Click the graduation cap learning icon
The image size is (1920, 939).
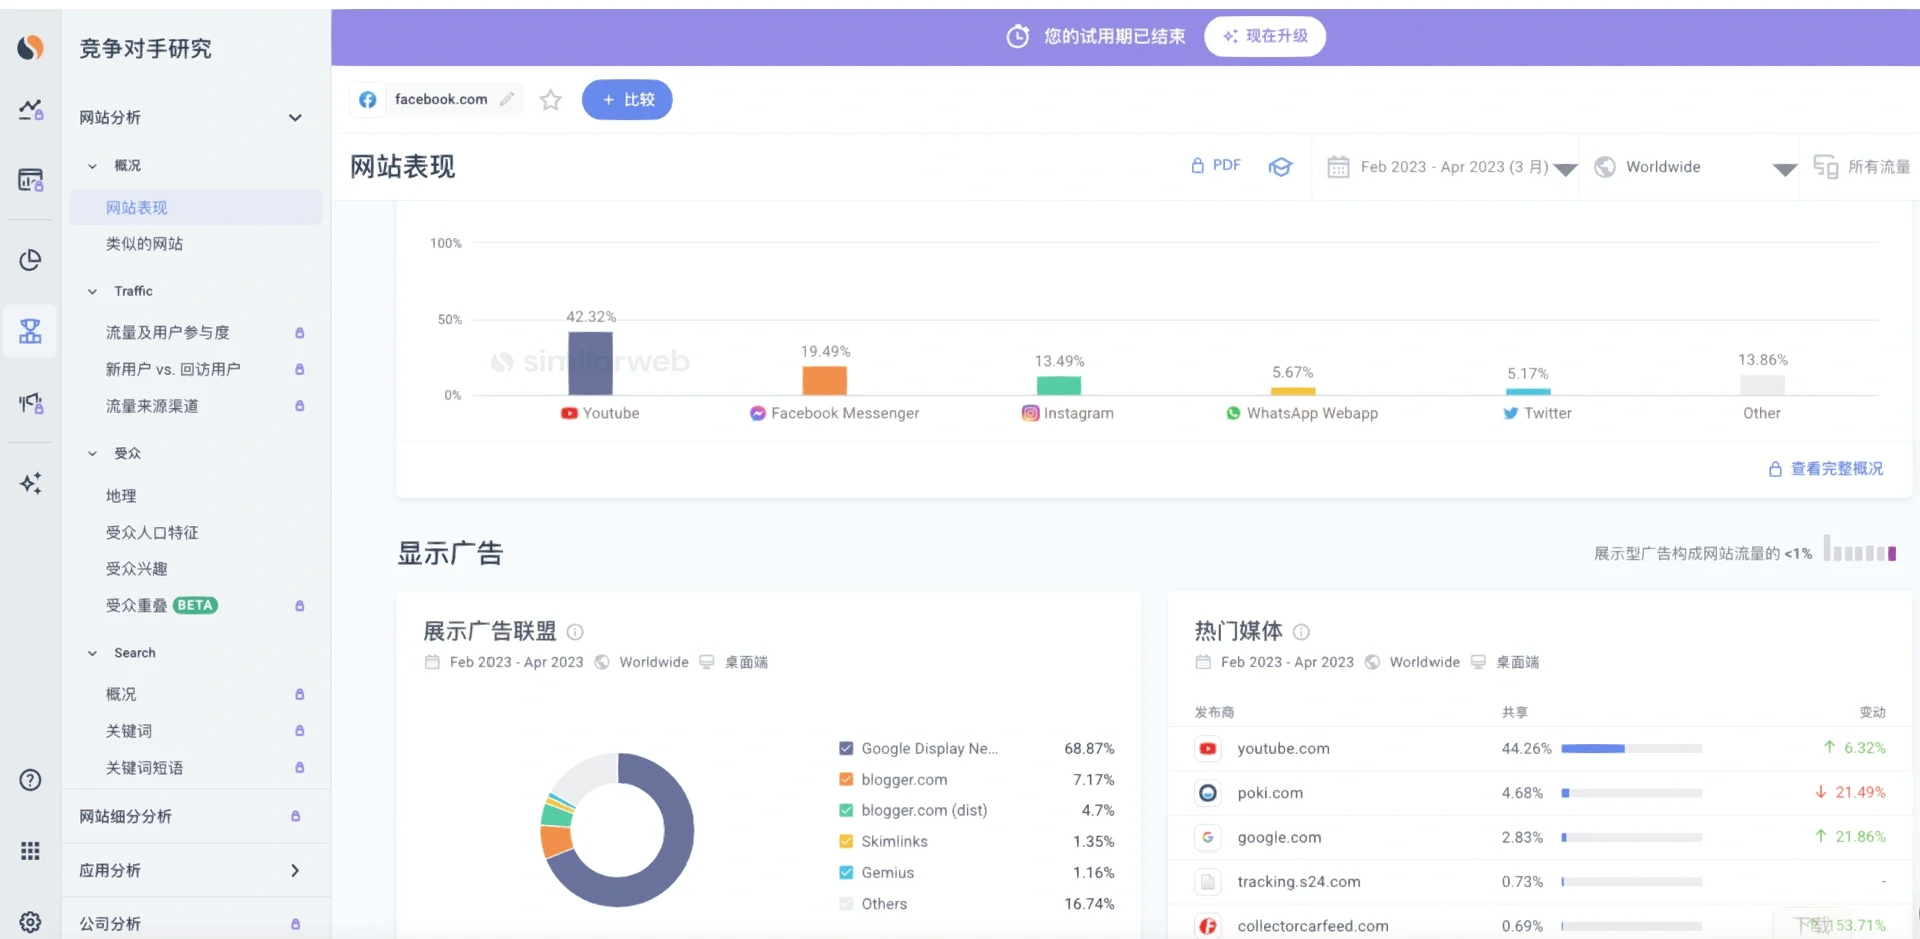coord(1280,167)
